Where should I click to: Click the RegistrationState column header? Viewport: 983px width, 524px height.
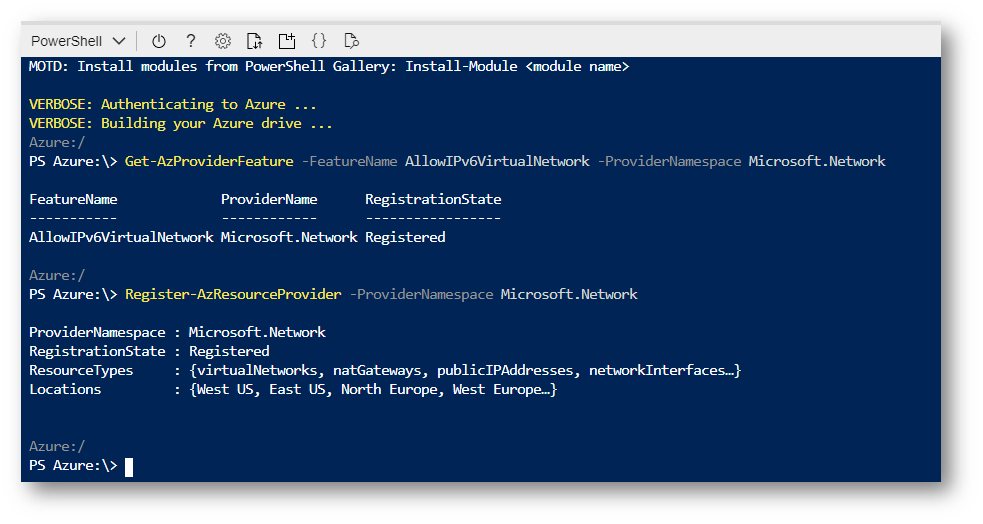[x=433, y=200]
